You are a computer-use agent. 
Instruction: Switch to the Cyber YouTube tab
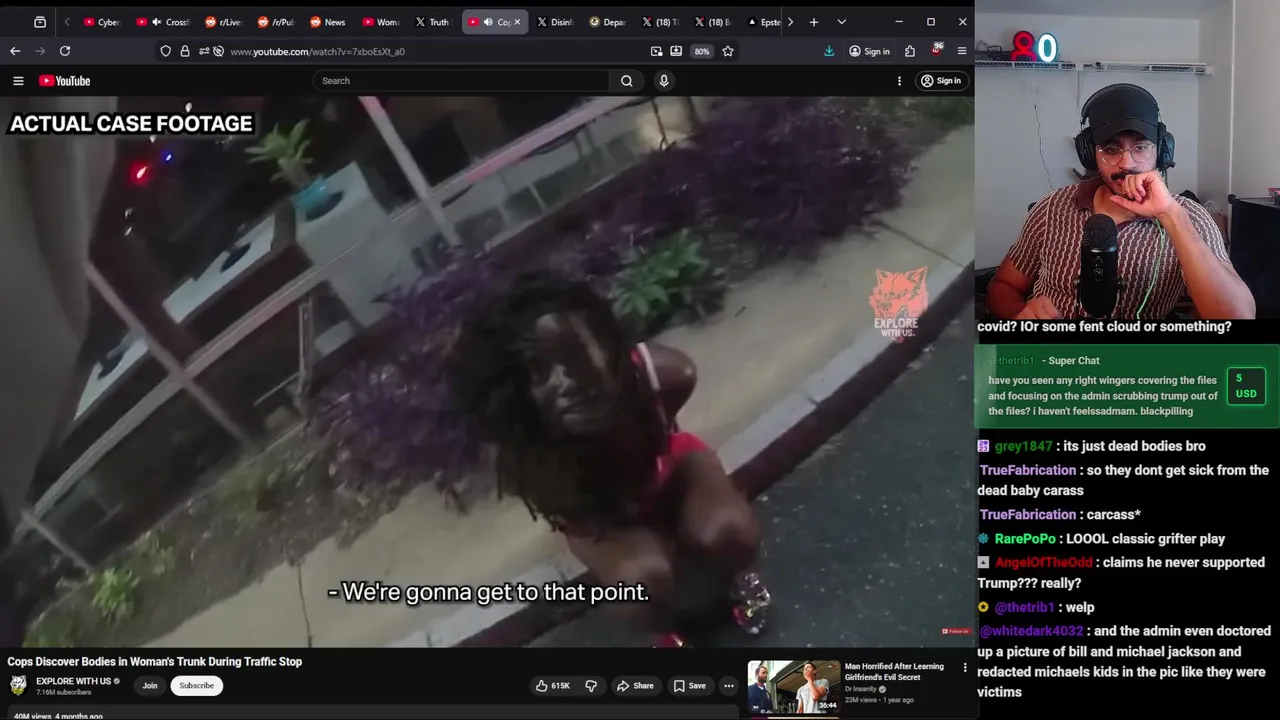click(x=102, y=22)
